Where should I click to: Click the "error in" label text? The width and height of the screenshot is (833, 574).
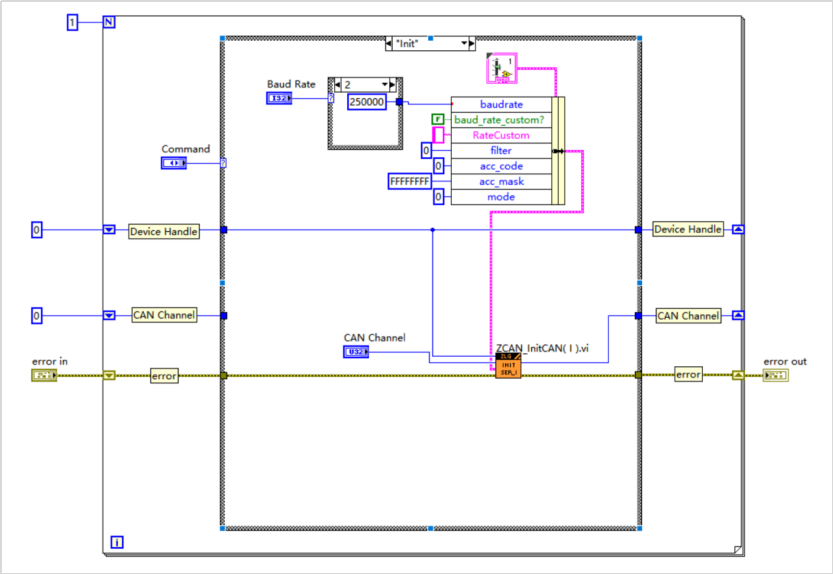pyautogui.click(x=49, y=361)
